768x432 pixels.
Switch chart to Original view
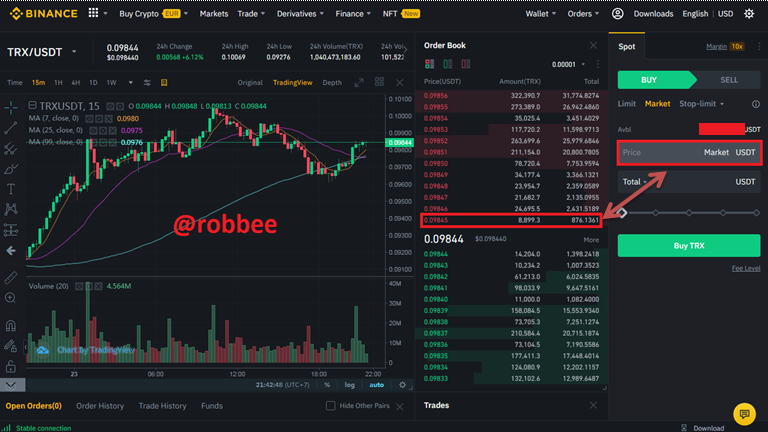[250, 83]
